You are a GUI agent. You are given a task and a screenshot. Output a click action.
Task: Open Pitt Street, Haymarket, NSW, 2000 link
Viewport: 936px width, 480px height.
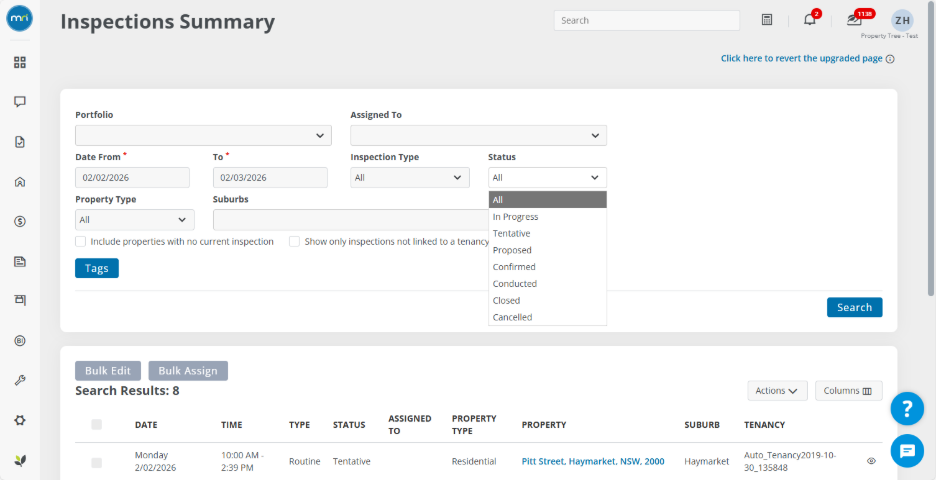coord(593,461)
